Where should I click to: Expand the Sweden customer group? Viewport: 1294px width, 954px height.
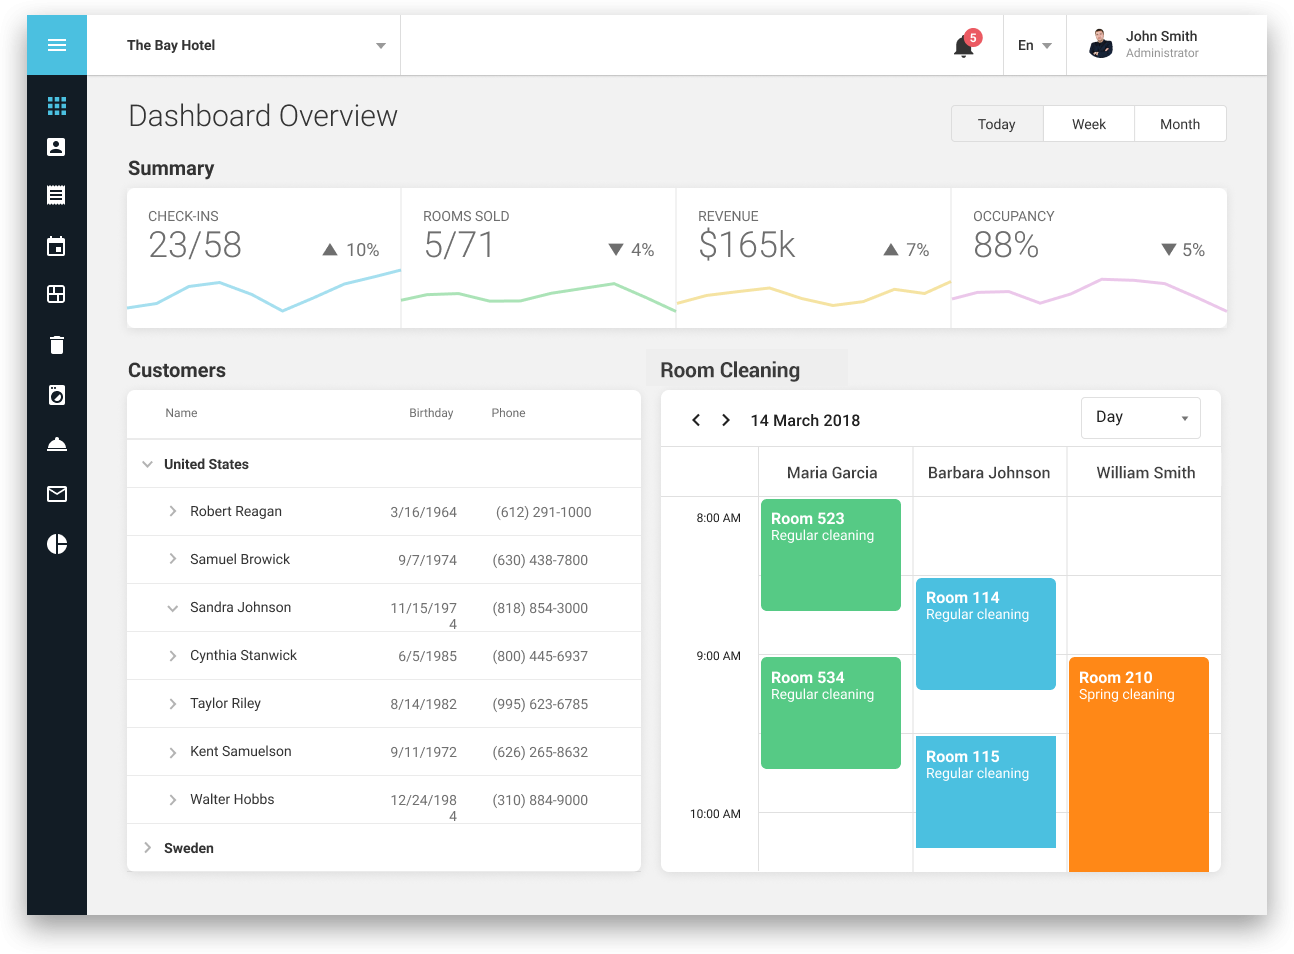148,847
